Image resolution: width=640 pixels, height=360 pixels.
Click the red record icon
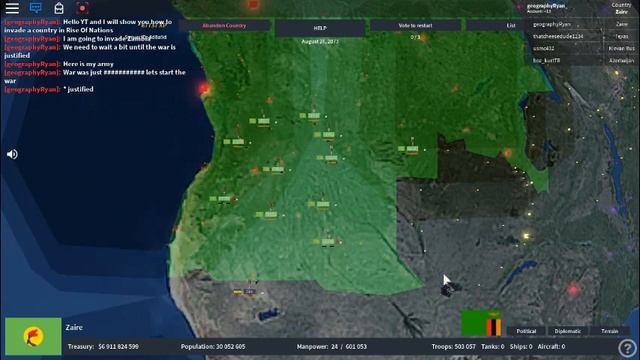point(82,8)
